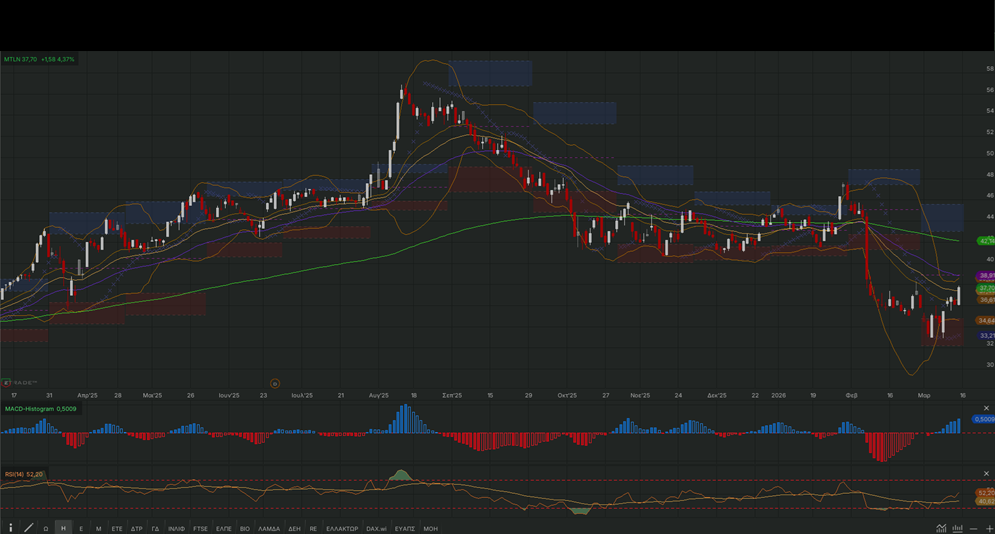Viewport: 995px width, 534px height.
Task: Open the ΕΛΛΑΚΤΩΡ symbol shortcut
Action: tap(342, 528)
